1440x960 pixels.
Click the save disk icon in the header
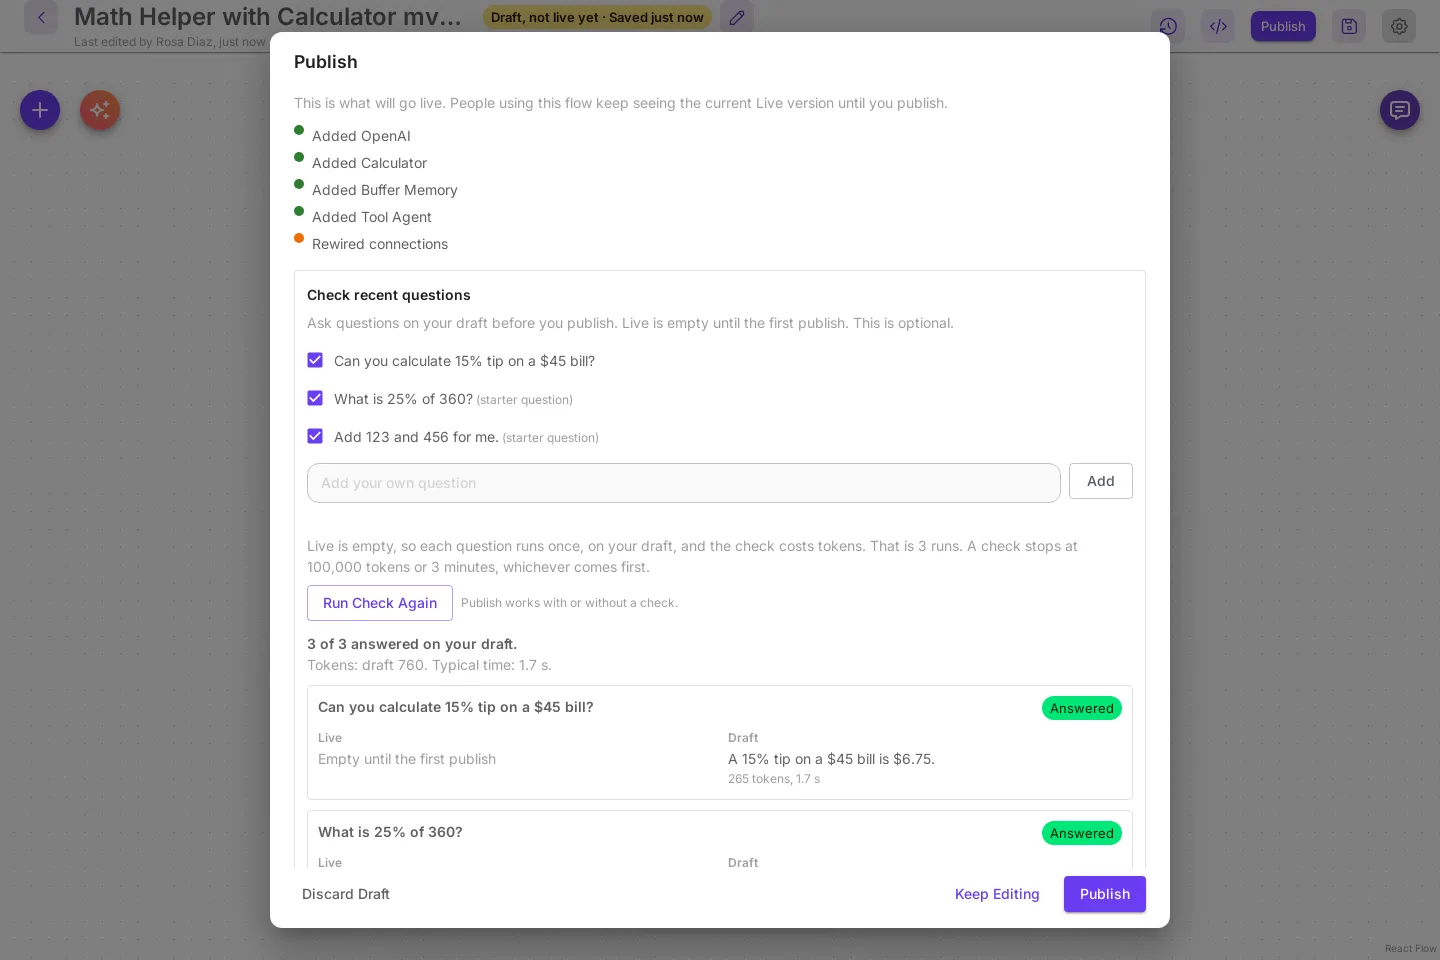tap(1349, 26)
